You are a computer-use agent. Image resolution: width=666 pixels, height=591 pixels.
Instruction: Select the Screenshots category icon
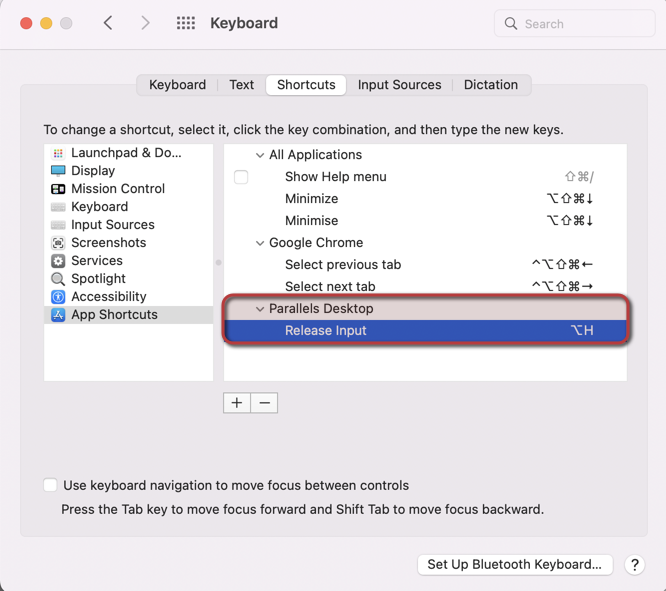click(58, 243)
